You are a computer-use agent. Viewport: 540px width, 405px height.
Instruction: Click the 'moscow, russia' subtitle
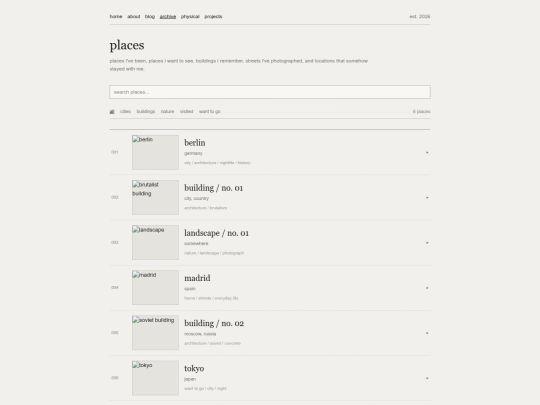point(200,334)
